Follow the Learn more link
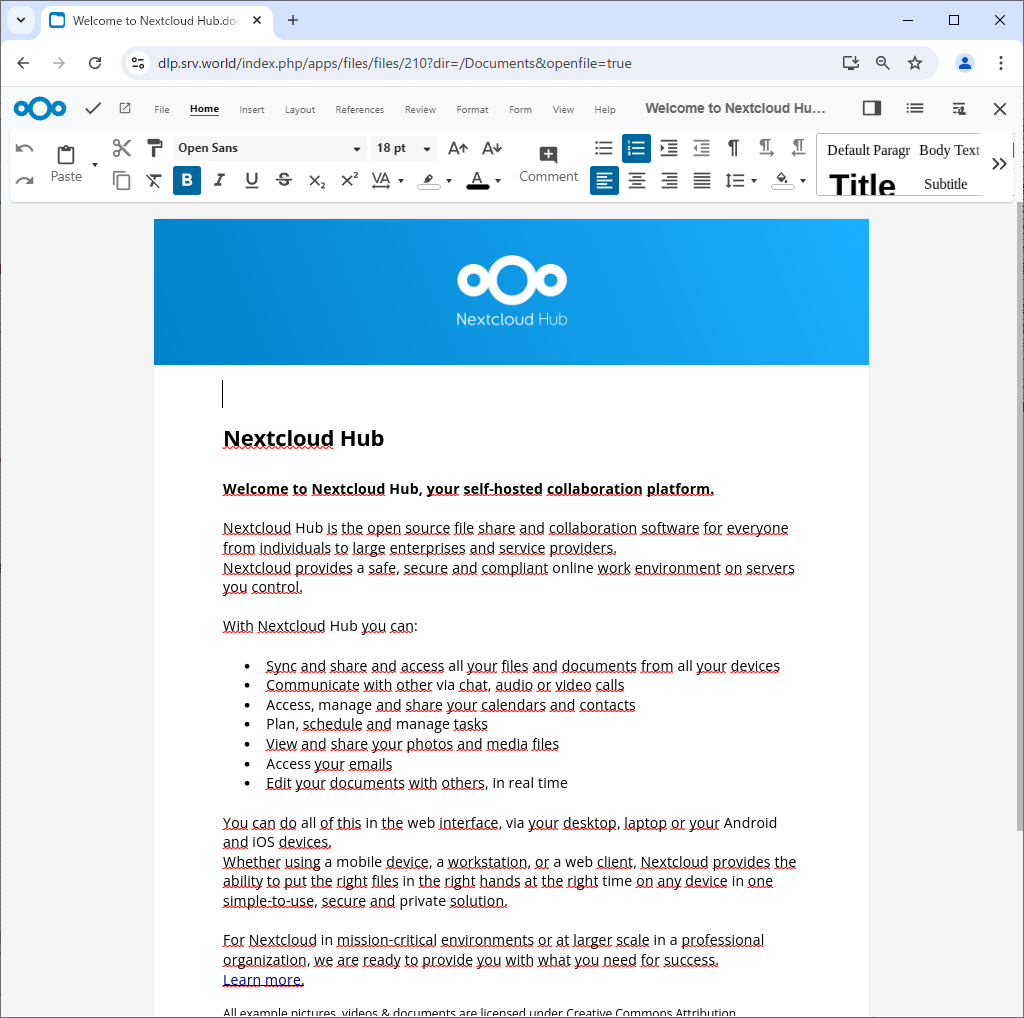The width and height of the screenshot is (1024, 1018). [263, 979]
